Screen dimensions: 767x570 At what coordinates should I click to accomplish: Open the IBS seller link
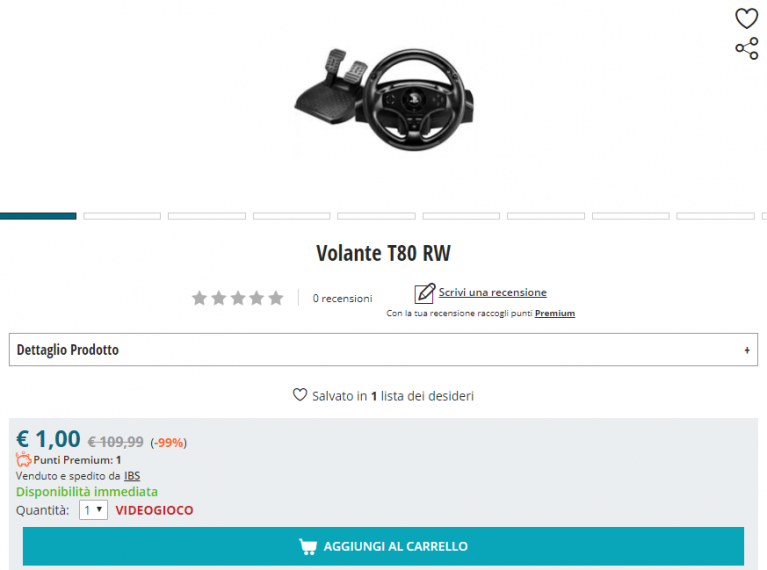click(x=132, y=476)
